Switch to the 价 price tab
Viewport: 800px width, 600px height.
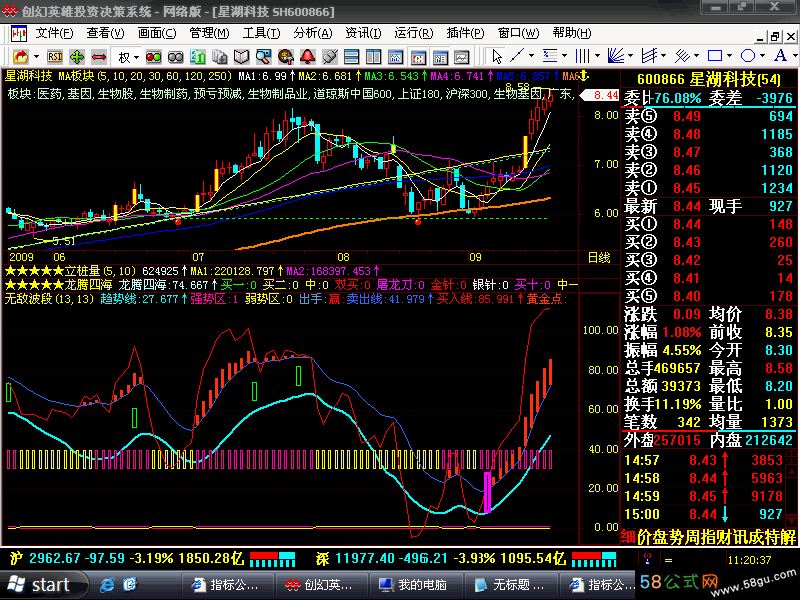click(645, 537)
